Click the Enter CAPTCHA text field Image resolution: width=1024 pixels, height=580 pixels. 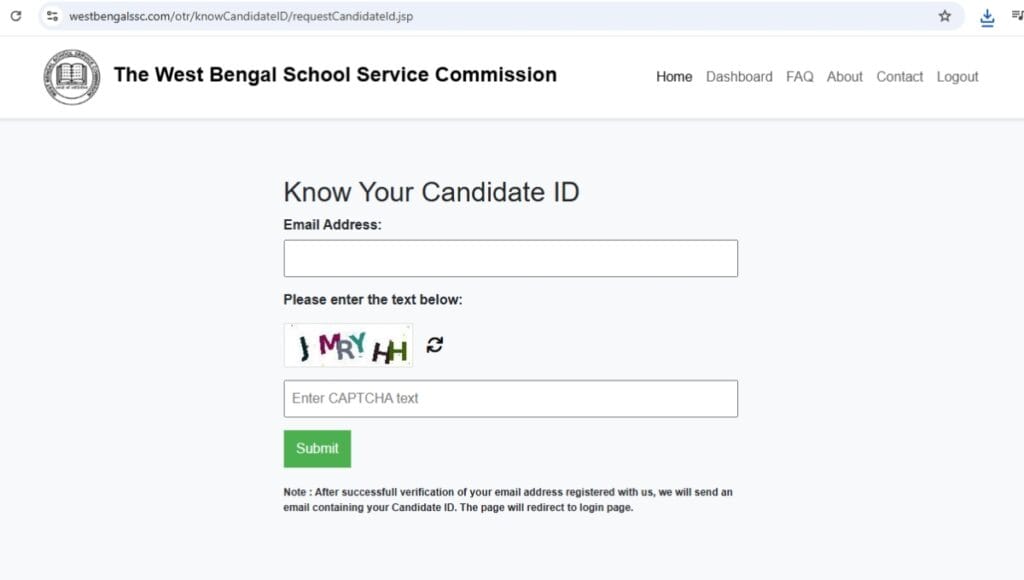510,398
